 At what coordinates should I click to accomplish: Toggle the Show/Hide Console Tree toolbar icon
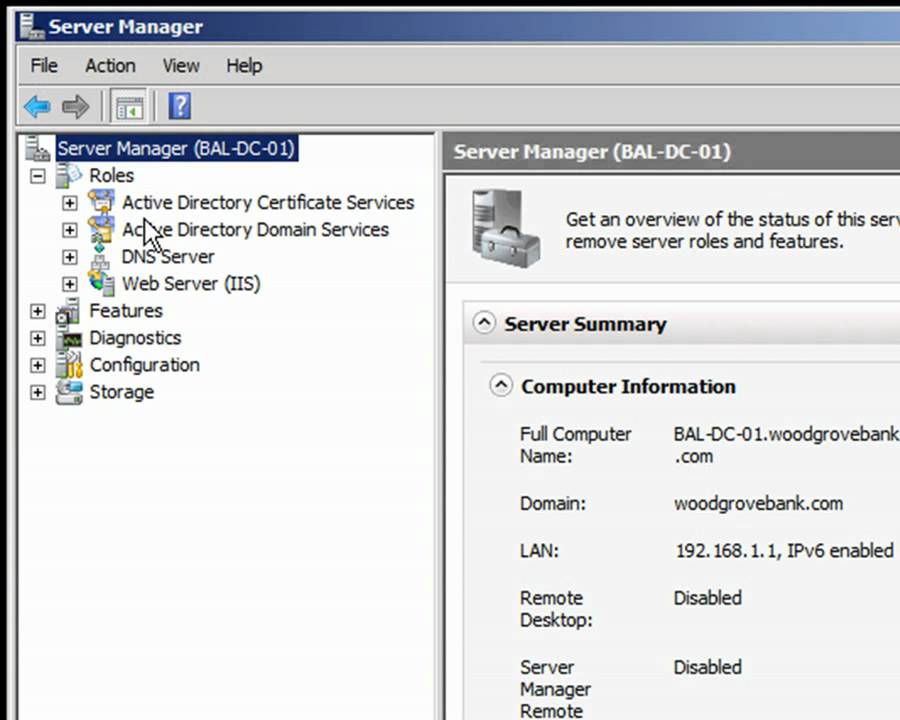tap(129, 107)
